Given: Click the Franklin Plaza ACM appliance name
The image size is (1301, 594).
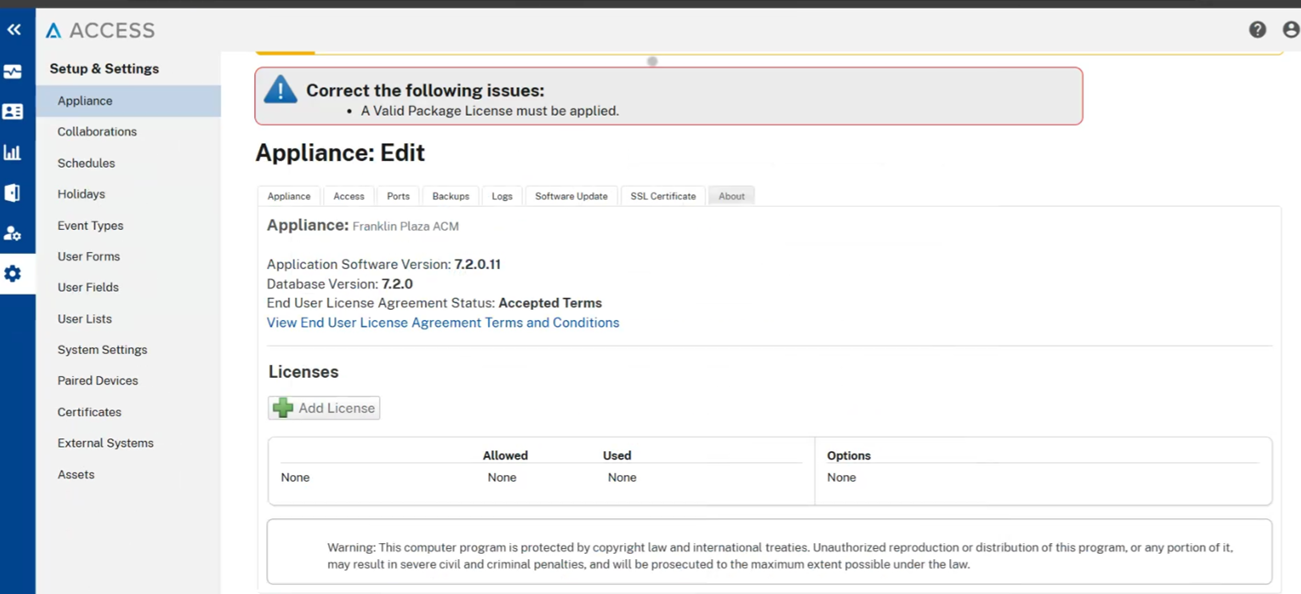Looking at the screenshot, I should (406, 227).
